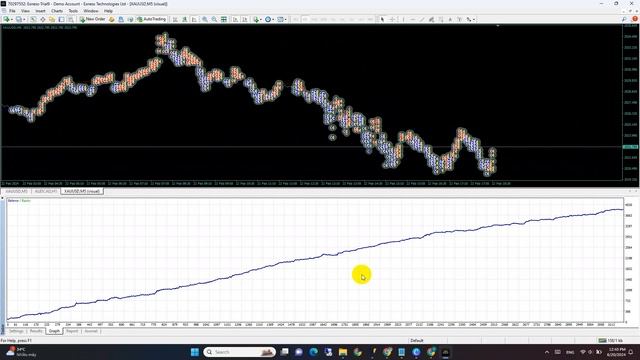The image size is (640, 360).
Task: Select the Arrows drawing tool
Action: (469, 19)
